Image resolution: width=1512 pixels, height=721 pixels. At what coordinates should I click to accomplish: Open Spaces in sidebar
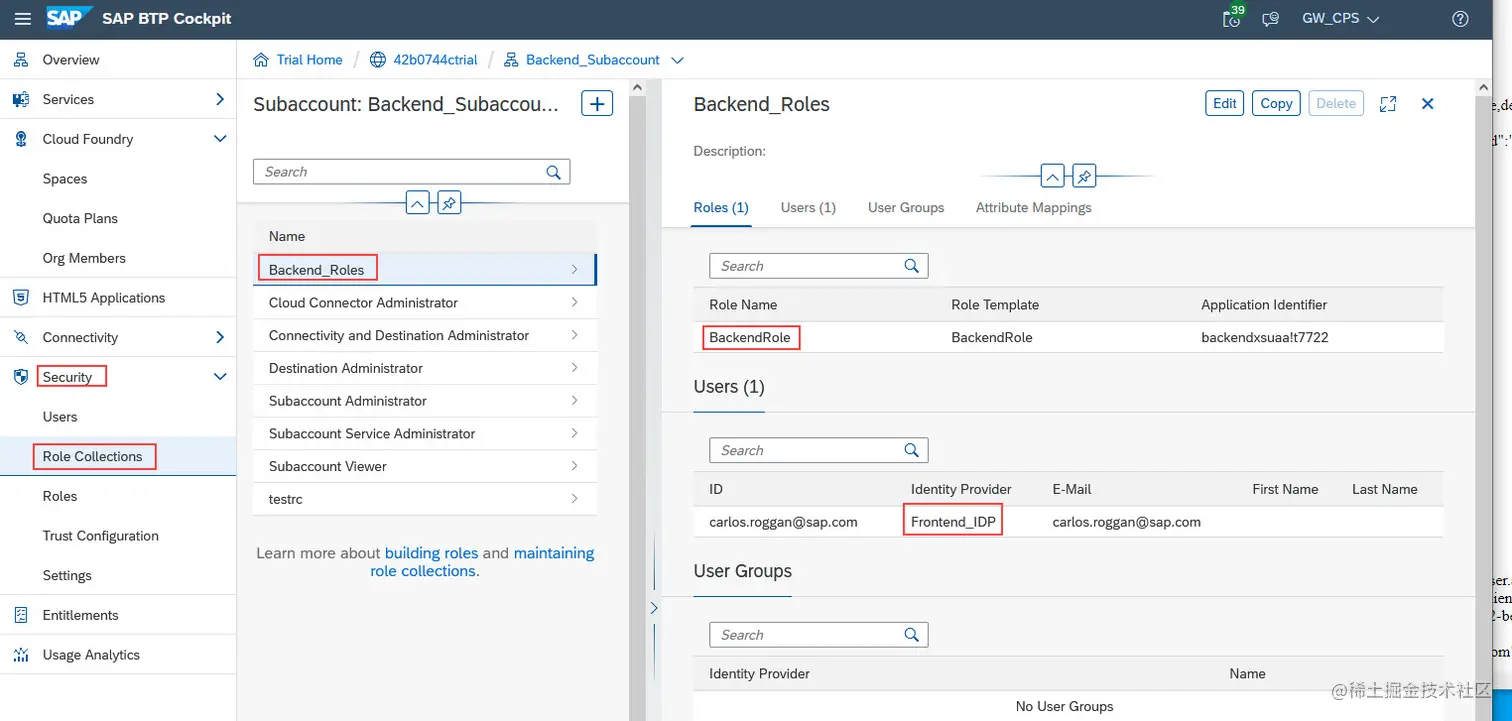pyautogui.click(x=118, y=179)
